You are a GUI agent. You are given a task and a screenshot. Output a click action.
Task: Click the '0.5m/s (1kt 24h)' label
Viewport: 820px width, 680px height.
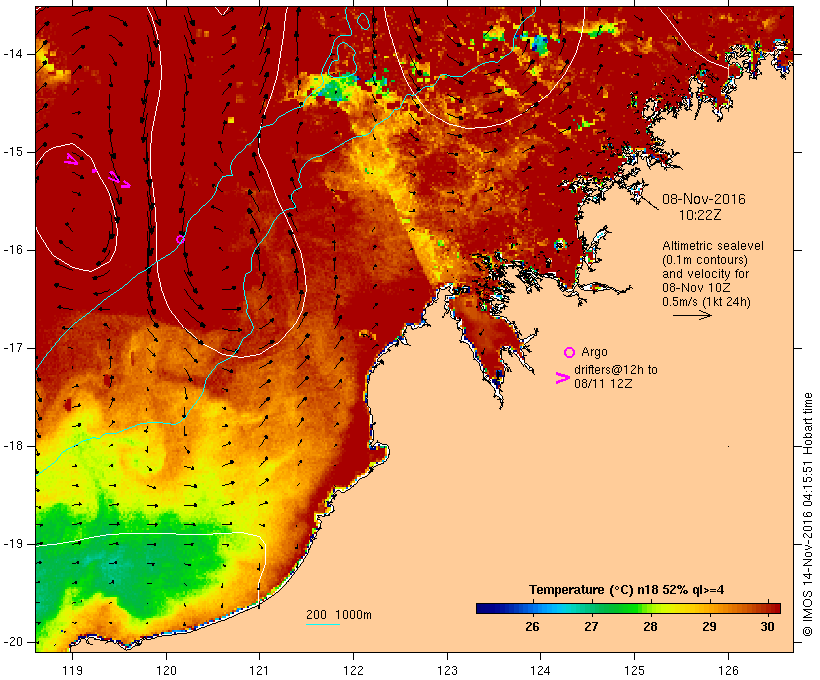tap(706, 302)
